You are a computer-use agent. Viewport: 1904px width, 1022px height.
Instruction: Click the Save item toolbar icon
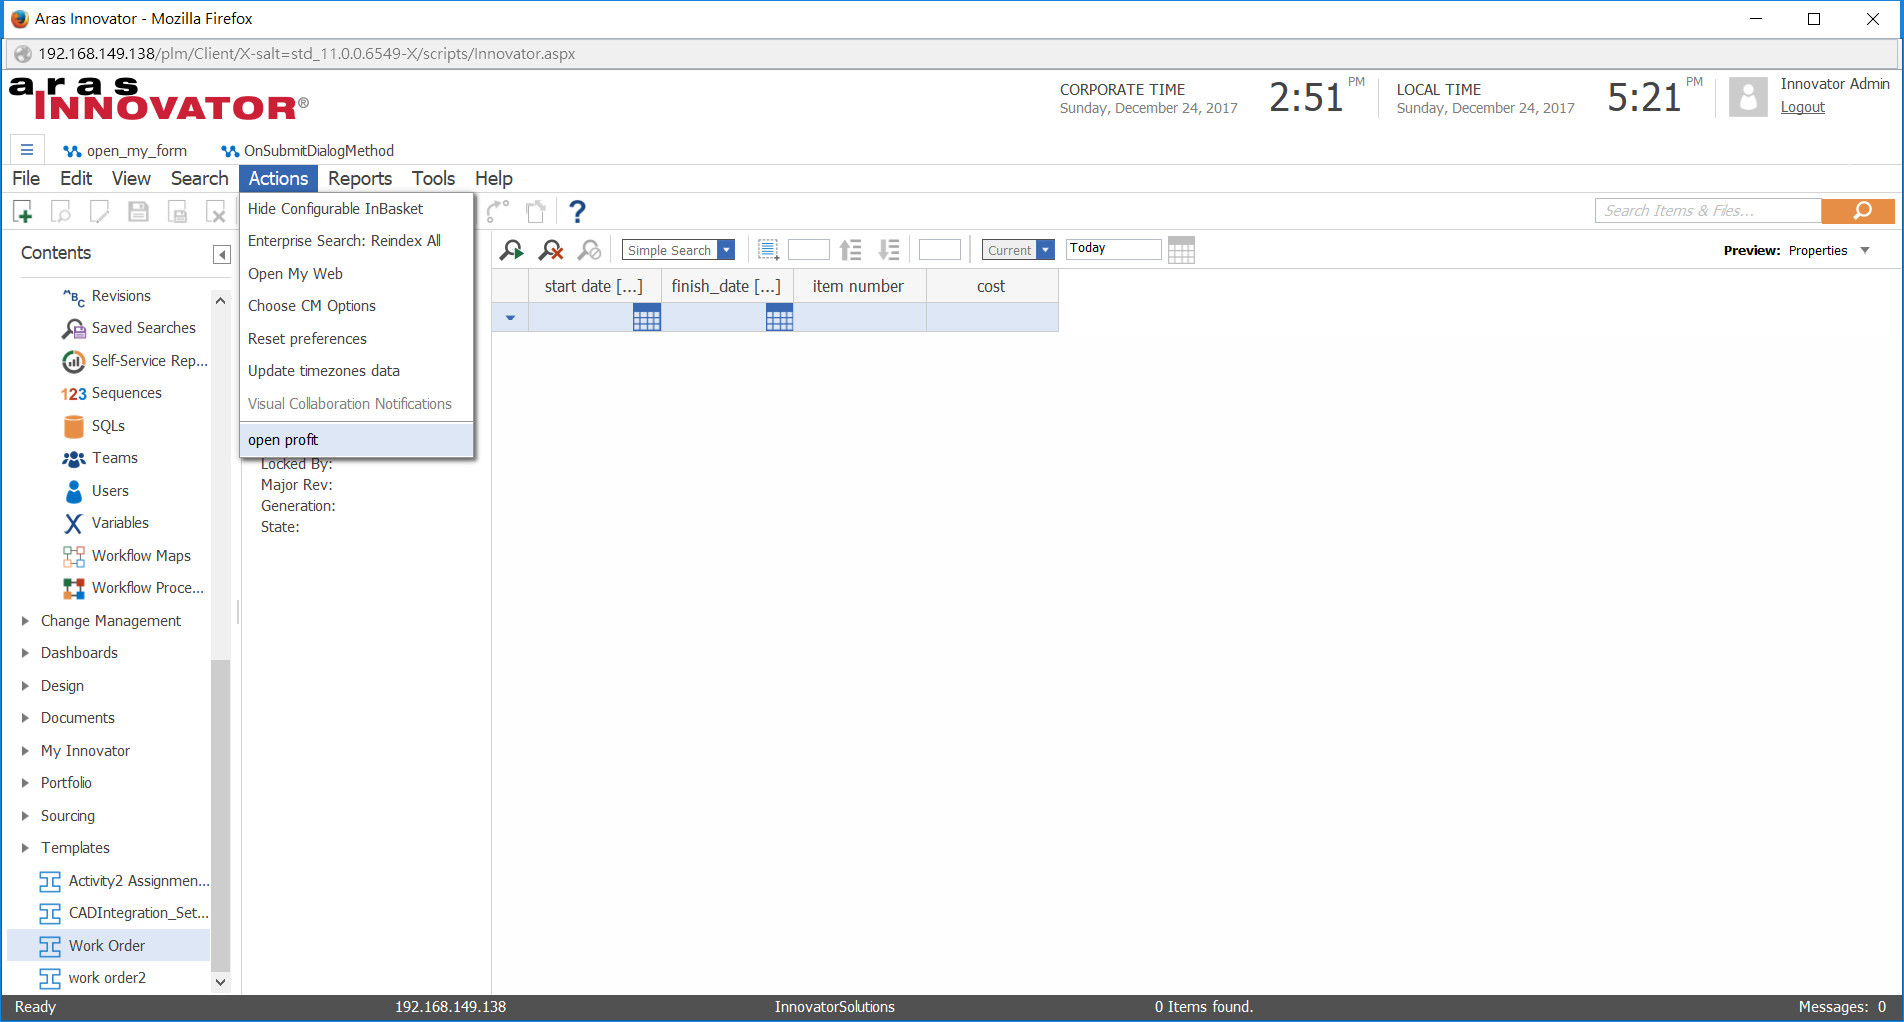pyautogui.click(x=138, y=212)
